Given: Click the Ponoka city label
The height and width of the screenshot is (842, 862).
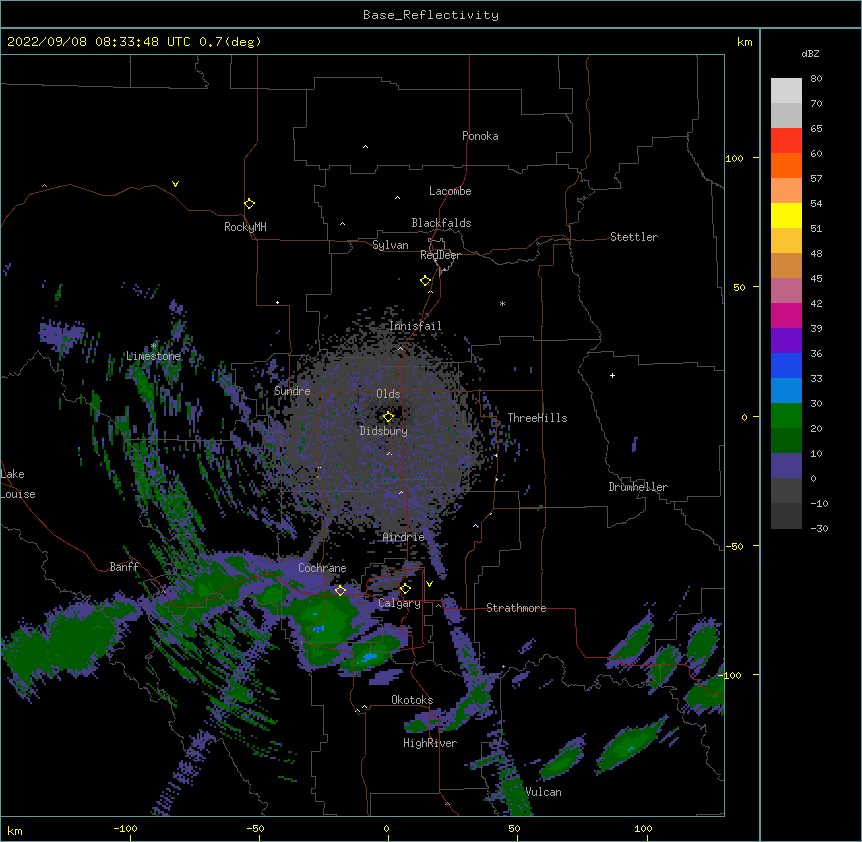Looking at the screenshot, I should [480, 136].
